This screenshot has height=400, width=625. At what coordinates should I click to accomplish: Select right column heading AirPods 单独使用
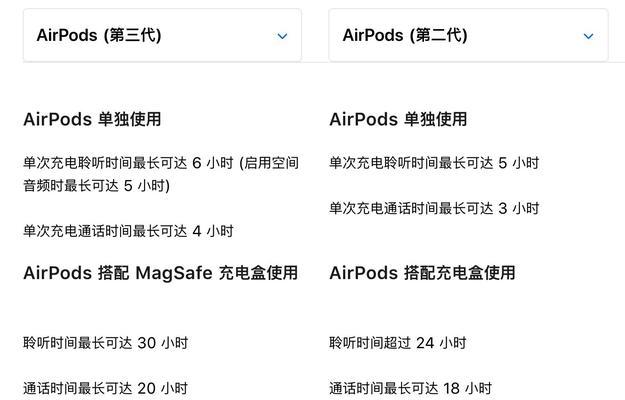tap(398, 119)
